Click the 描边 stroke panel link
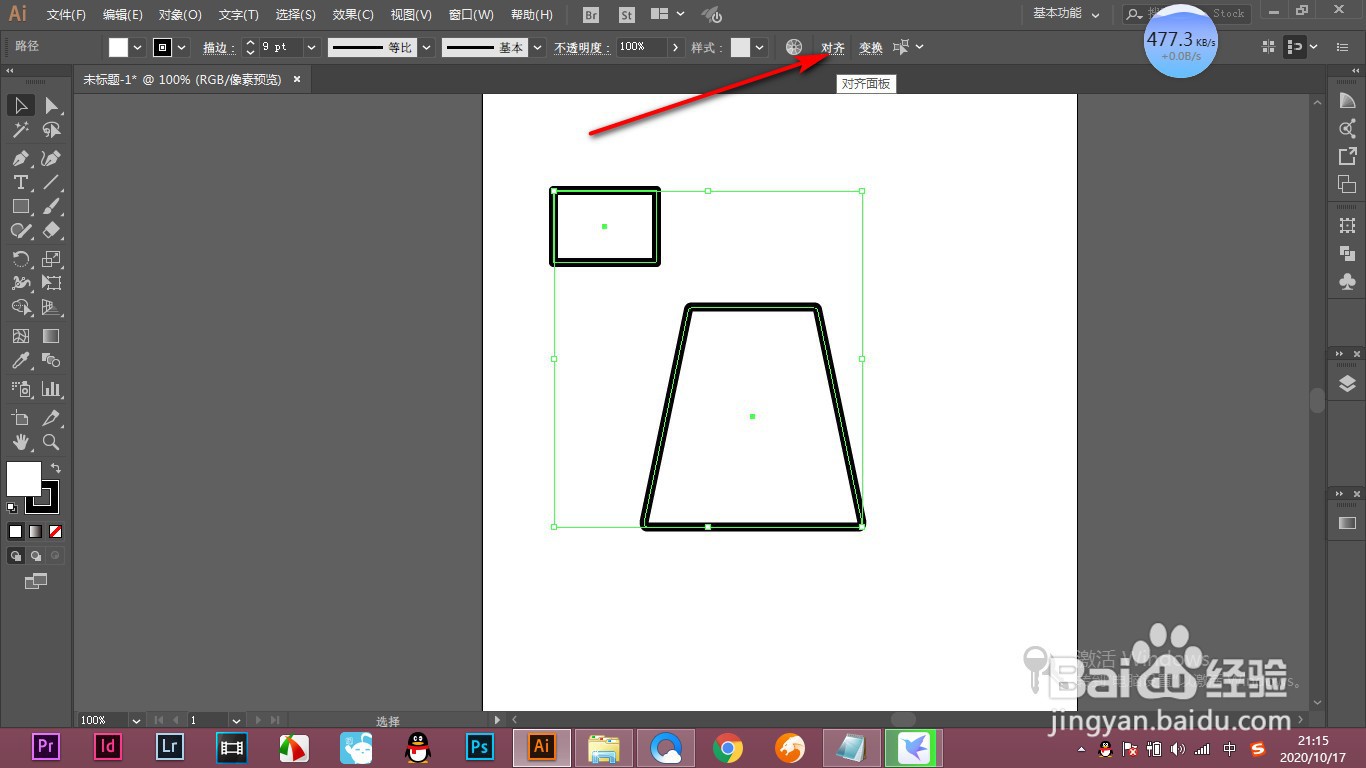The width and height of the screenshot is (1366, 768). pyautogui.click(x=219, y=47)
